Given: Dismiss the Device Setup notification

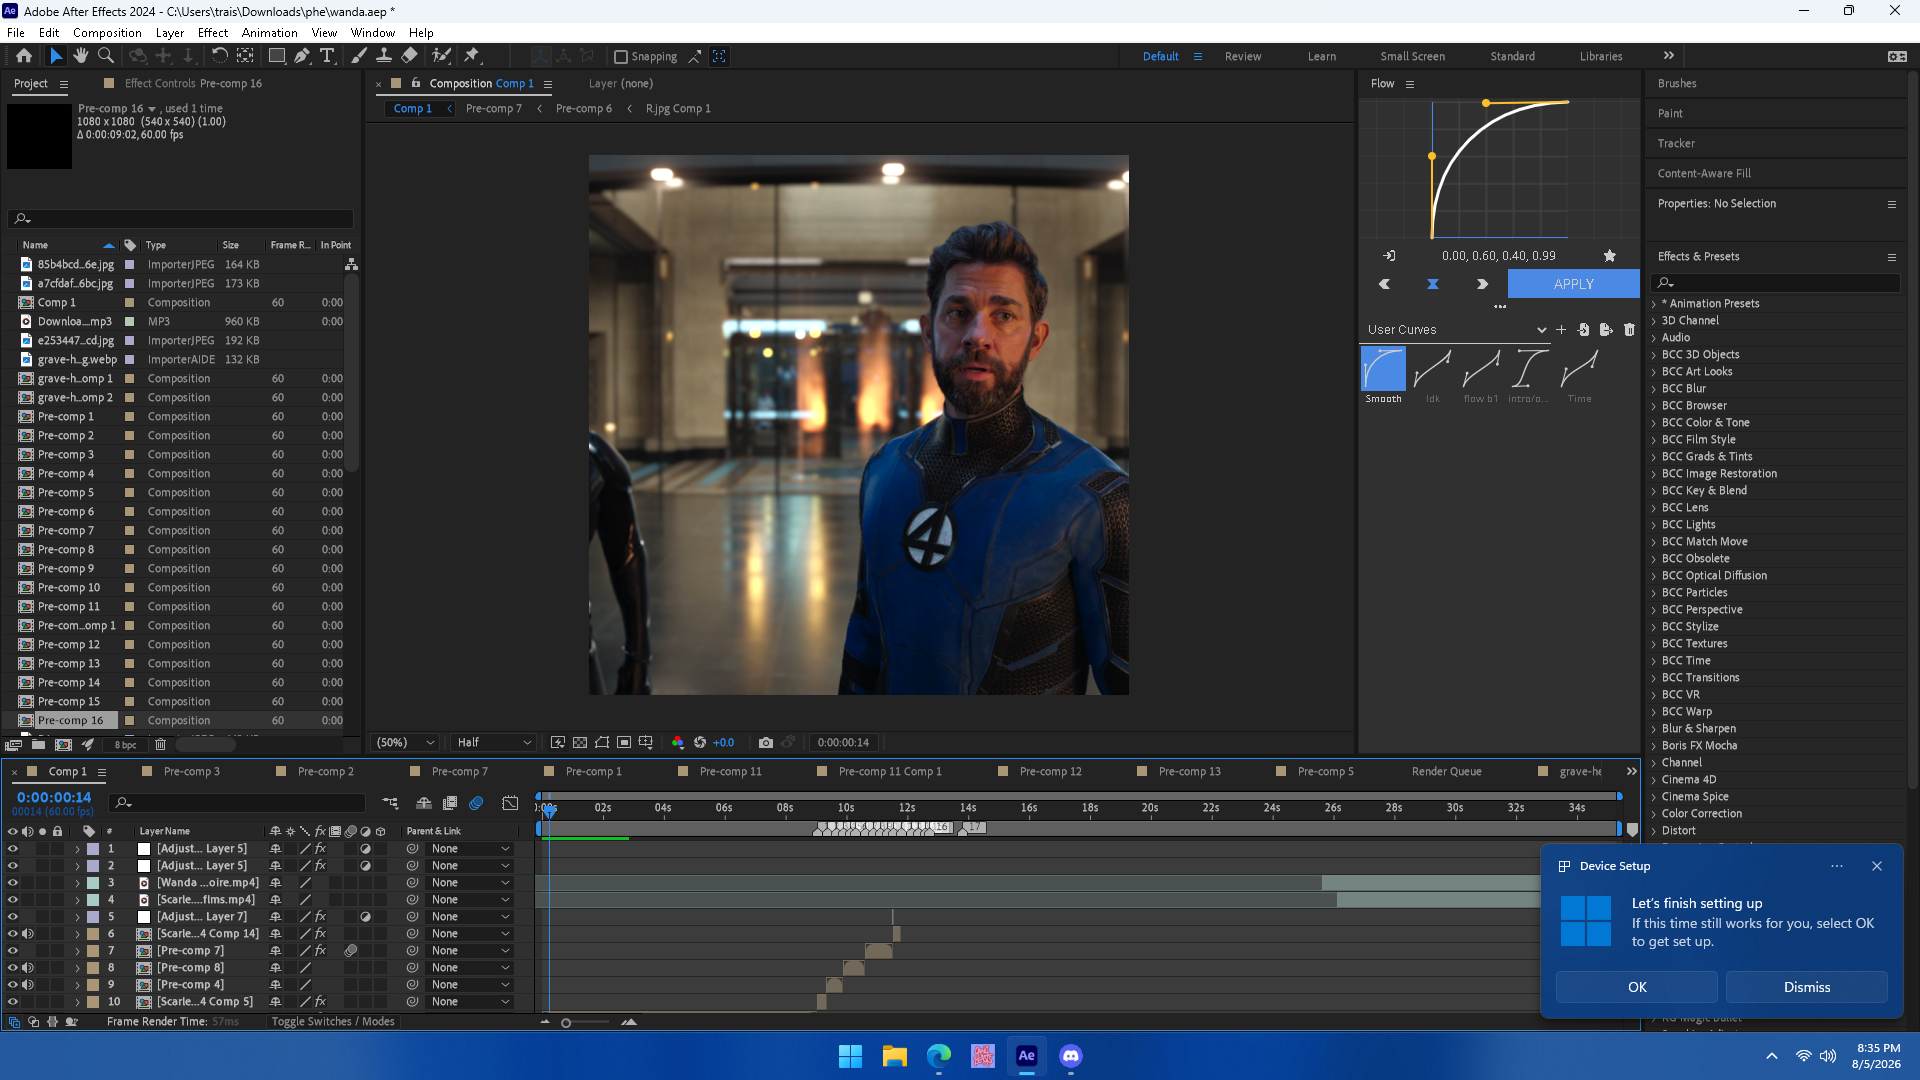Looking at the screenshot, I should pyautogui.click(x=1807, y=987).
